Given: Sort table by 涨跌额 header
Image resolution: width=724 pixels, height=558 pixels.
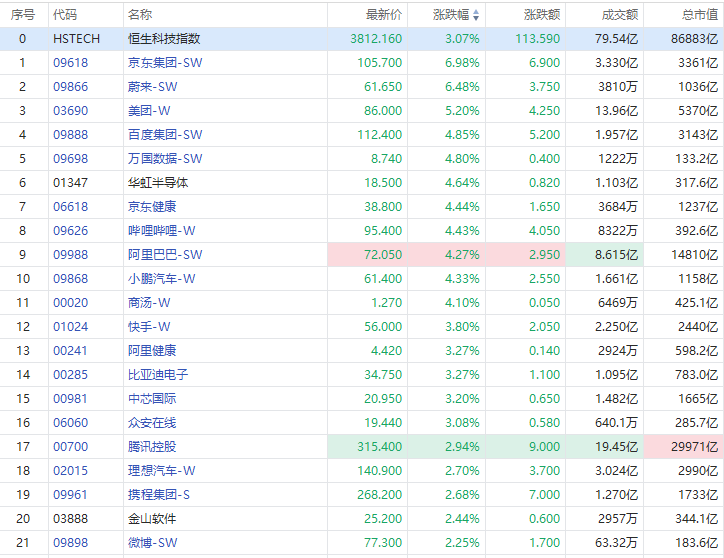Looking at the screenshot, I should 542,15.
